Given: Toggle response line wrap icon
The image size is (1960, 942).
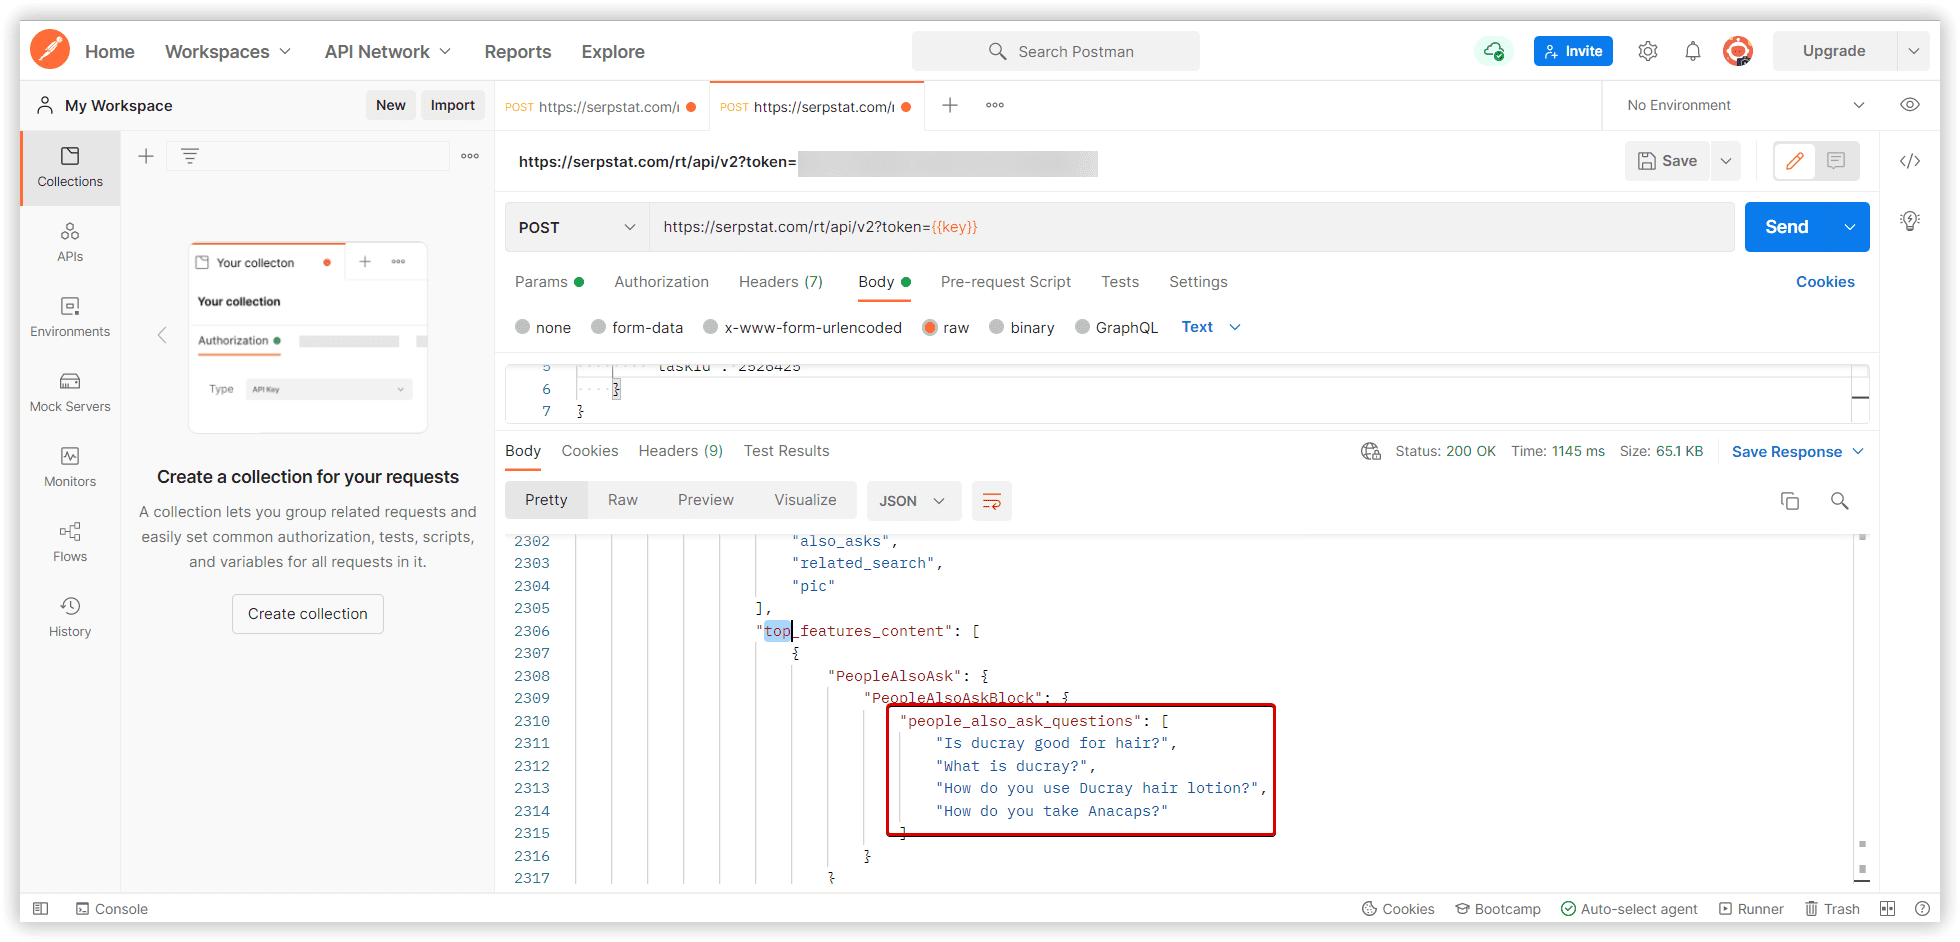Looking at the screenshot, I should [992, 501].
